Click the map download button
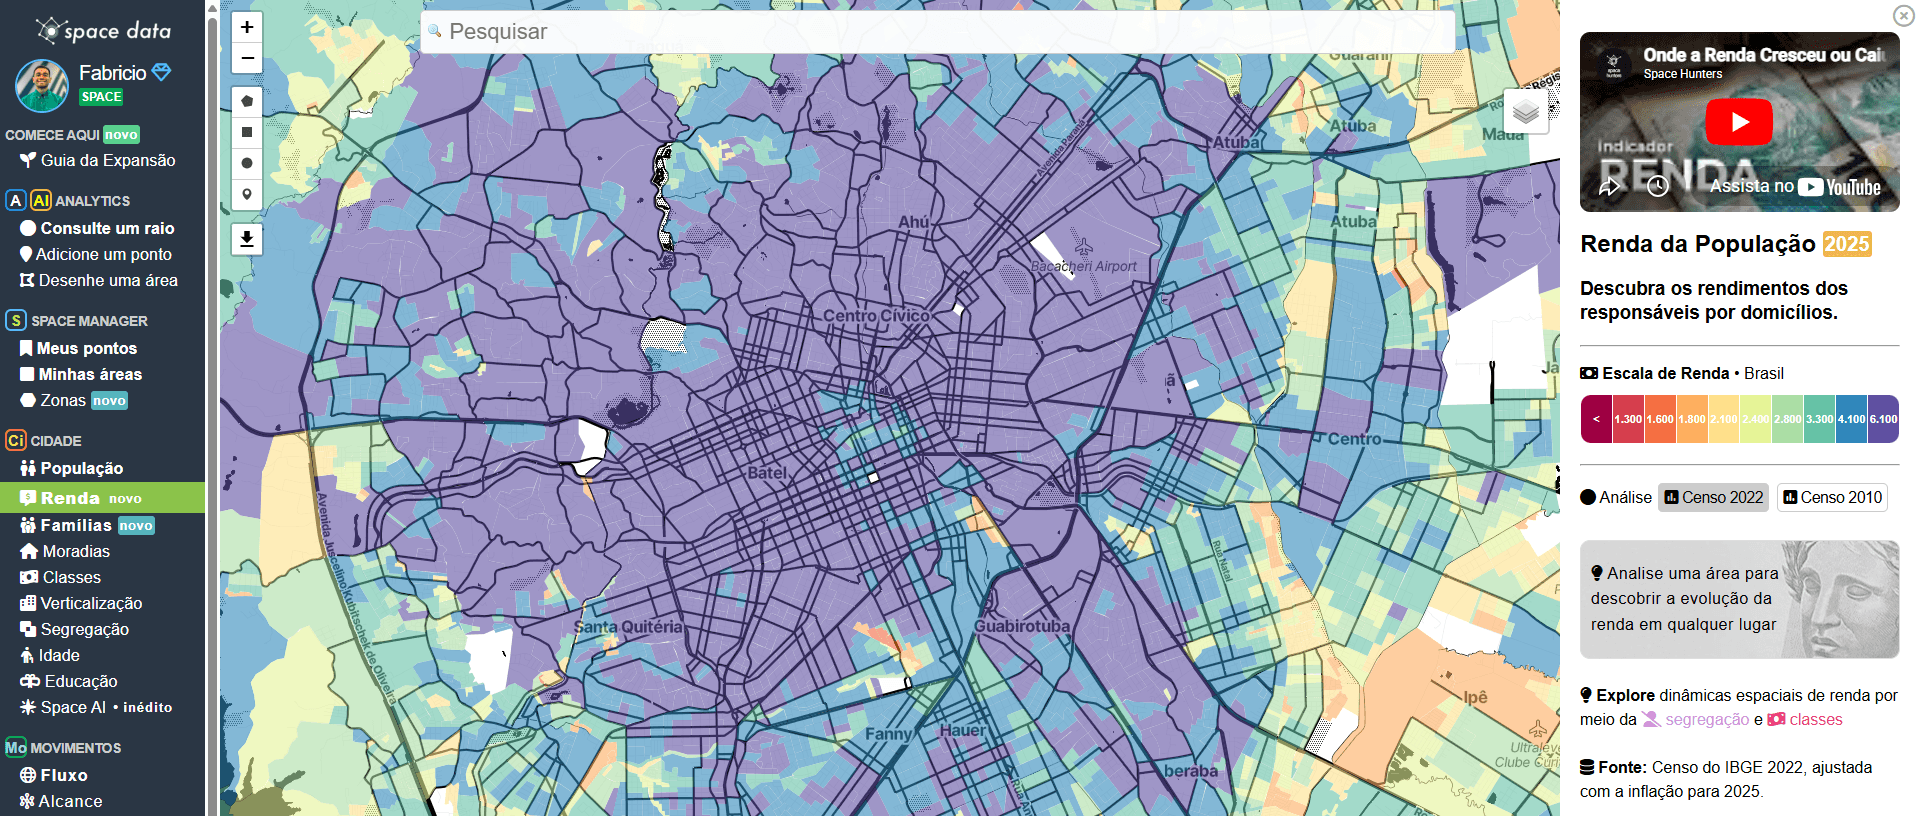Viewport: 1920px width, 816px height. [x=247, y=239]
